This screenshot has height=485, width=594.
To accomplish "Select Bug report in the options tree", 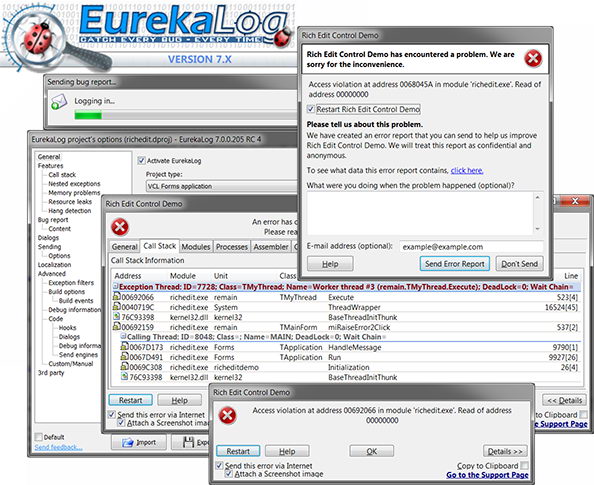I will [53, 220].
